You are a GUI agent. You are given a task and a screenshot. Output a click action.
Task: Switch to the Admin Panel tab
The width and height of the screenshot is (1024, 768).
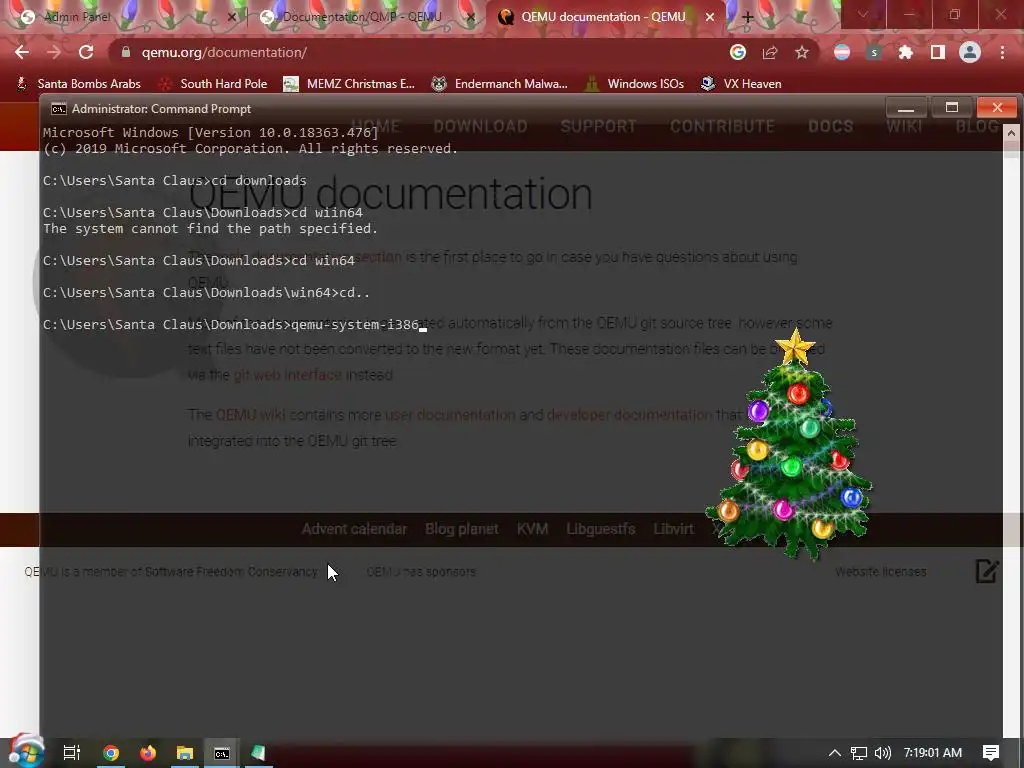pyautogui.click(x=123, y=17)
